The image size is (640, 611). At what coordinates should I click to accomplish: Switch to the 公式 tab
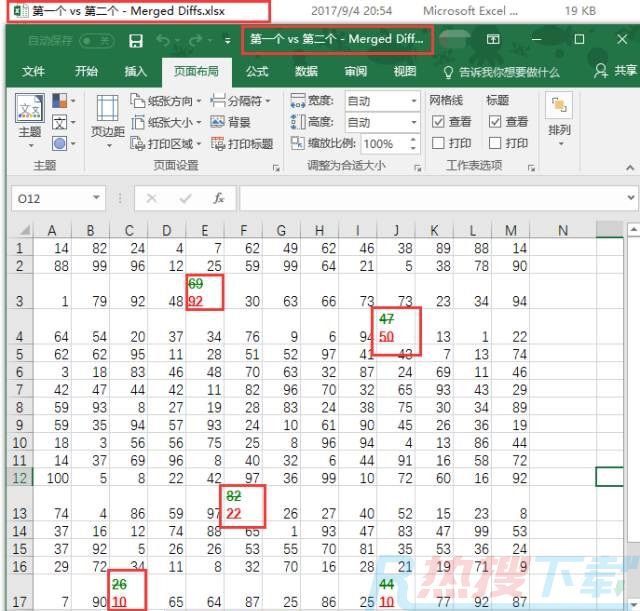(x=257, y=71)
